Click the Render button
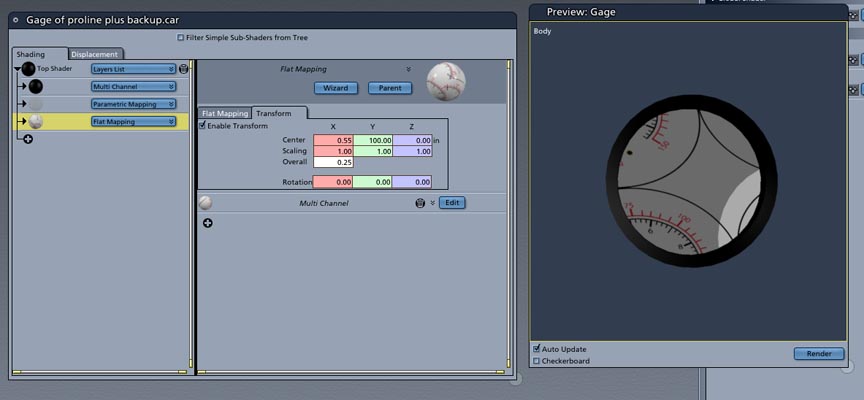864x400 pixels. coord(818,354)
